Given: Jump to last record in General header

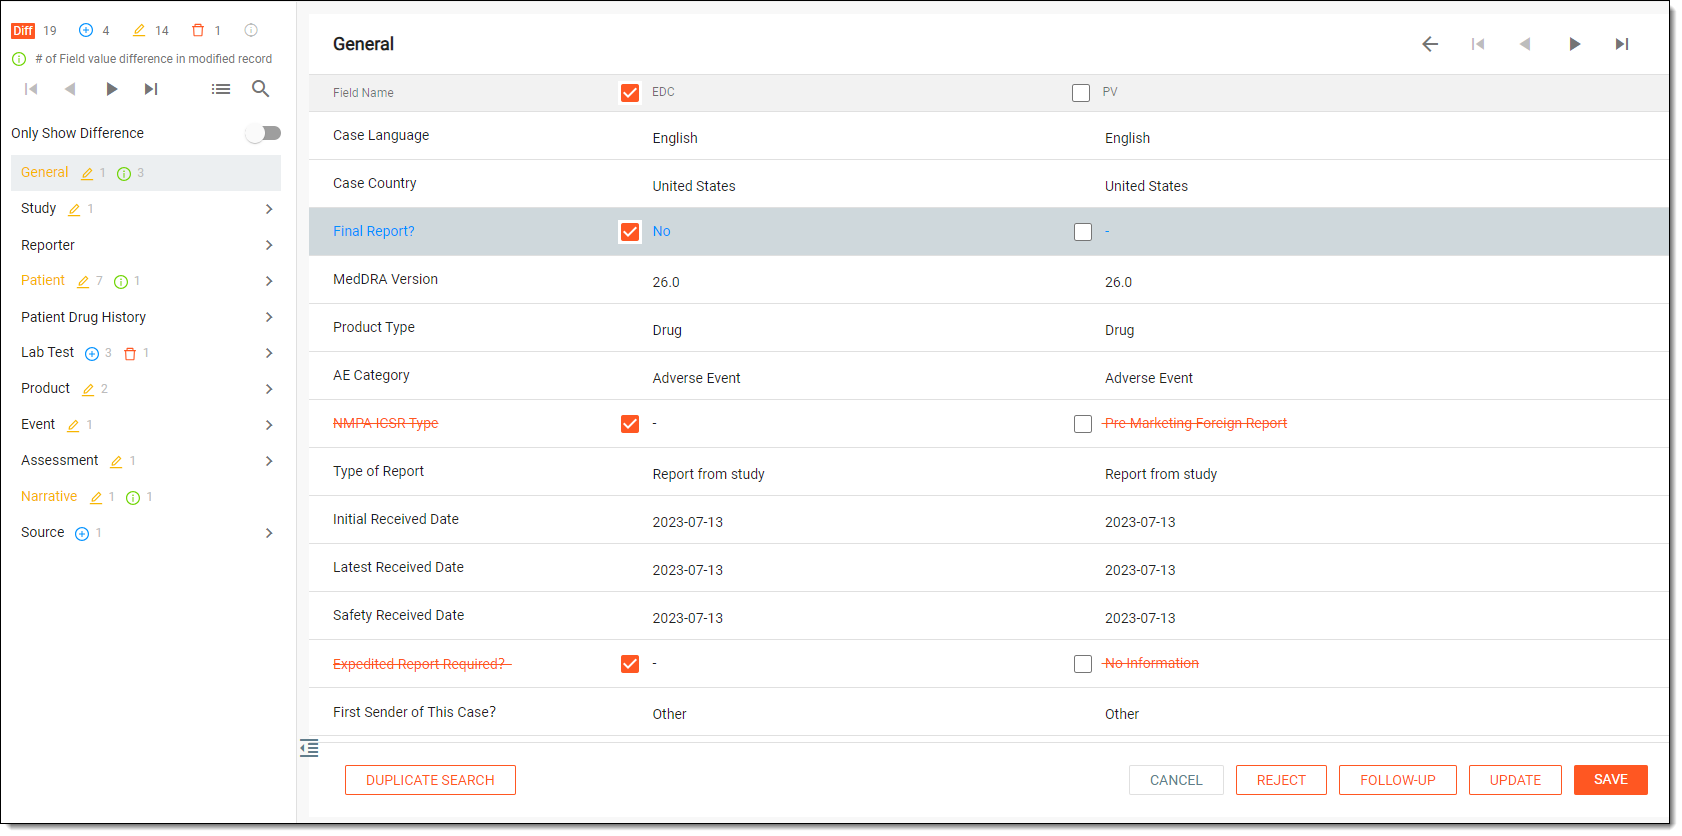Looking at the screenshot, I should [x=1622, y=44].
